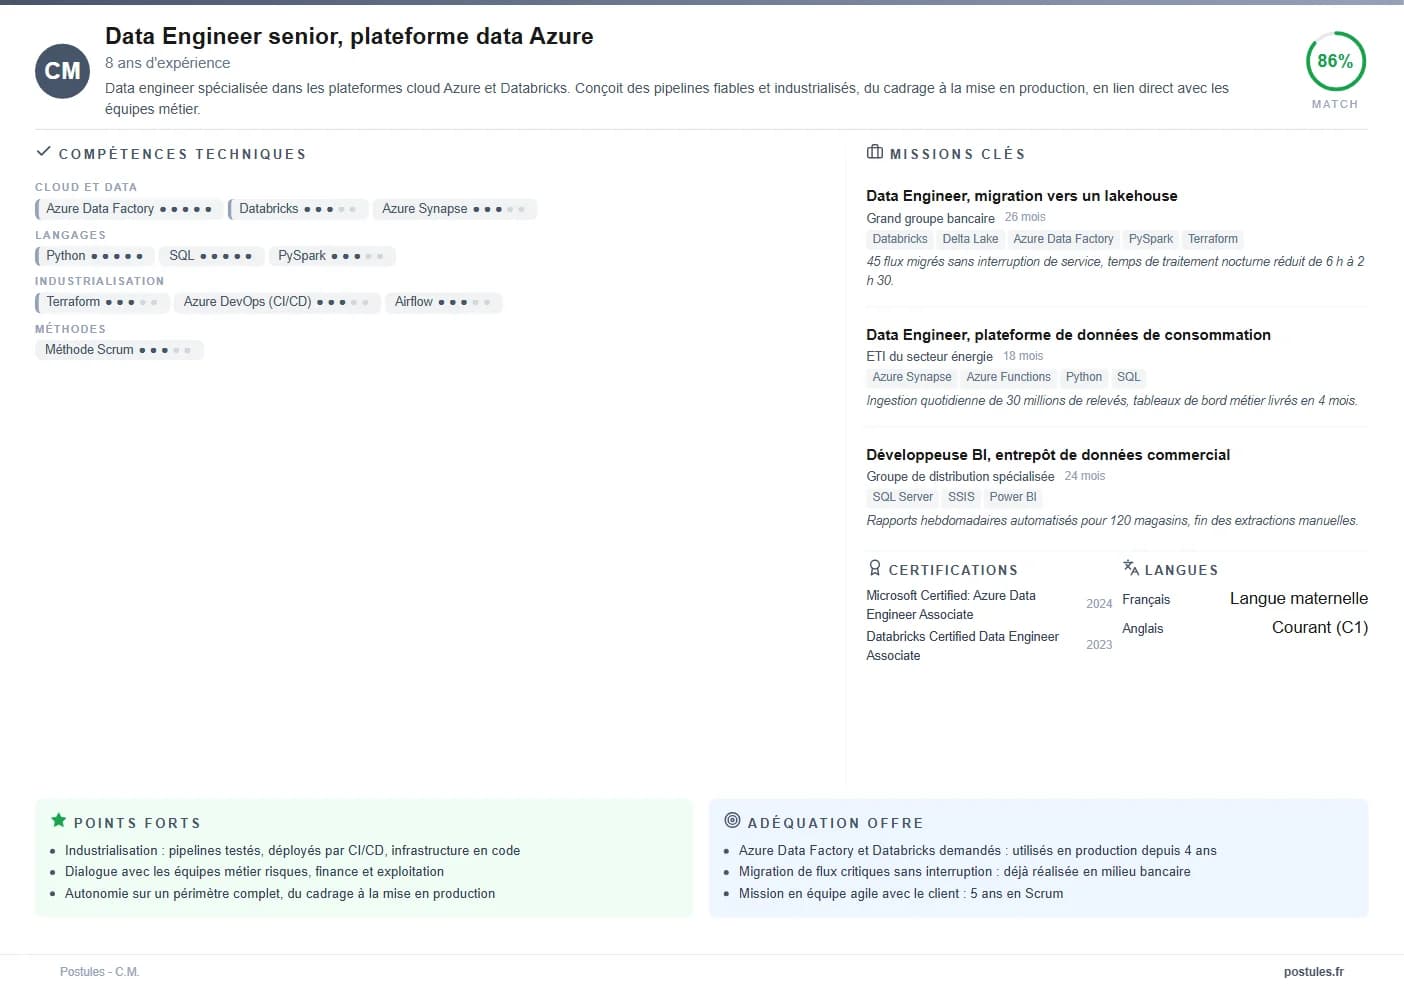Screen dimensions: 1404x993
Task: Click the "Langue maternelle" level for Français
Action: click(x=1299, y=598)
